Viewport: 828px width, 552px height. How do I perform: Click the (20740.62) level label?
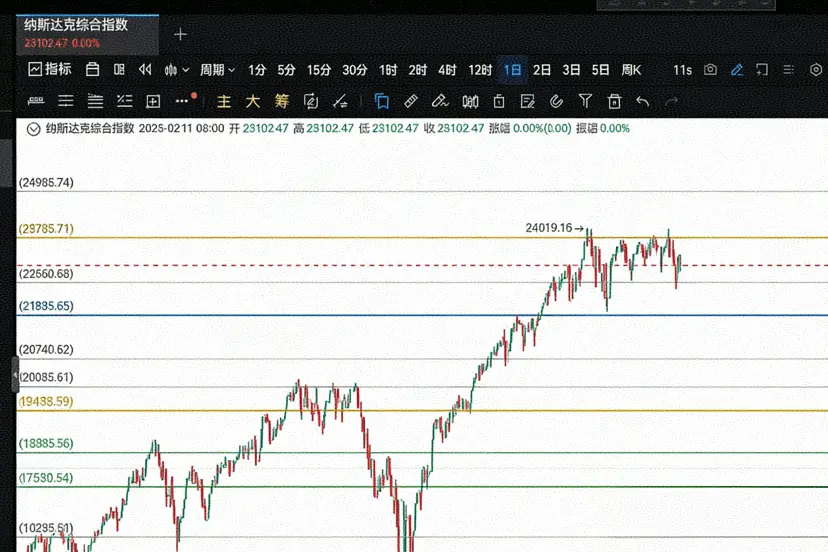[46, 350]
